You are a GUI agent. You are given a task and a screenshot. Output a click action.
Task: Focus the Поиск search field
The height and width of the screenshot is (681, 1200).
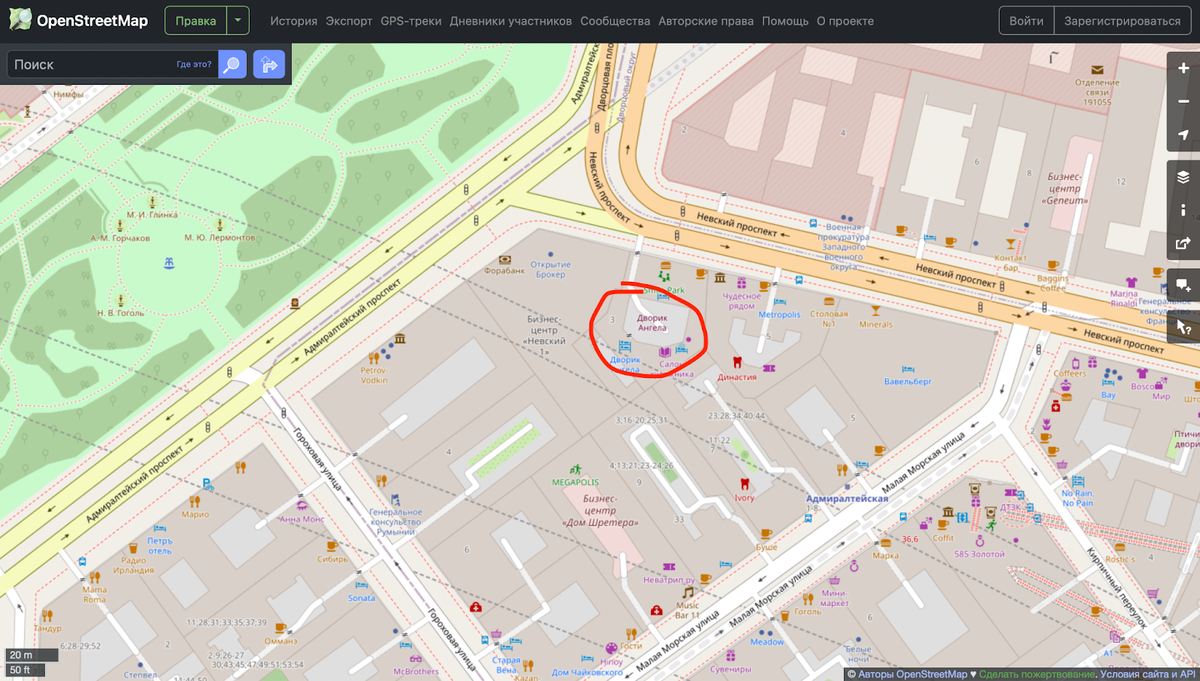coord(112,65)
